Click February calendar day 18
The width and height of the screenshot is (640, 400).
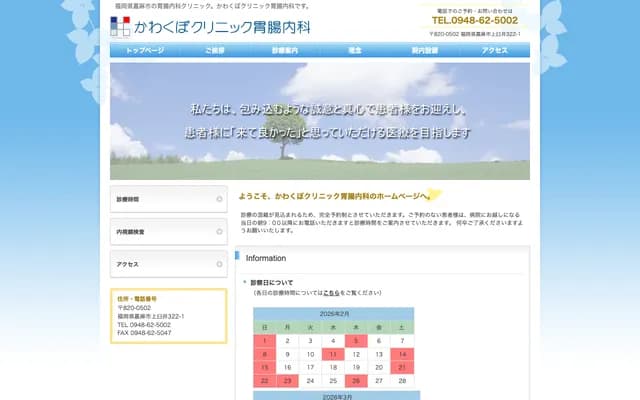tap(333, 367)
